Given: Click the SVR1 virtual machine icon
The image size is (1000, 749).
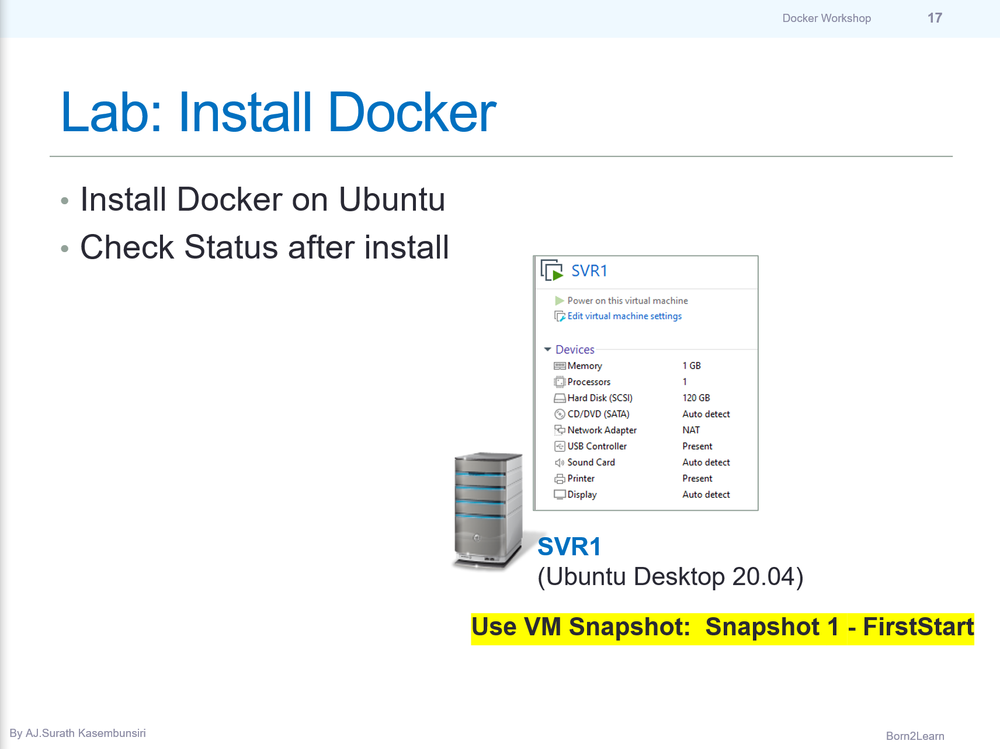Looking at the screenshot, I should click(x=550, y=270).
